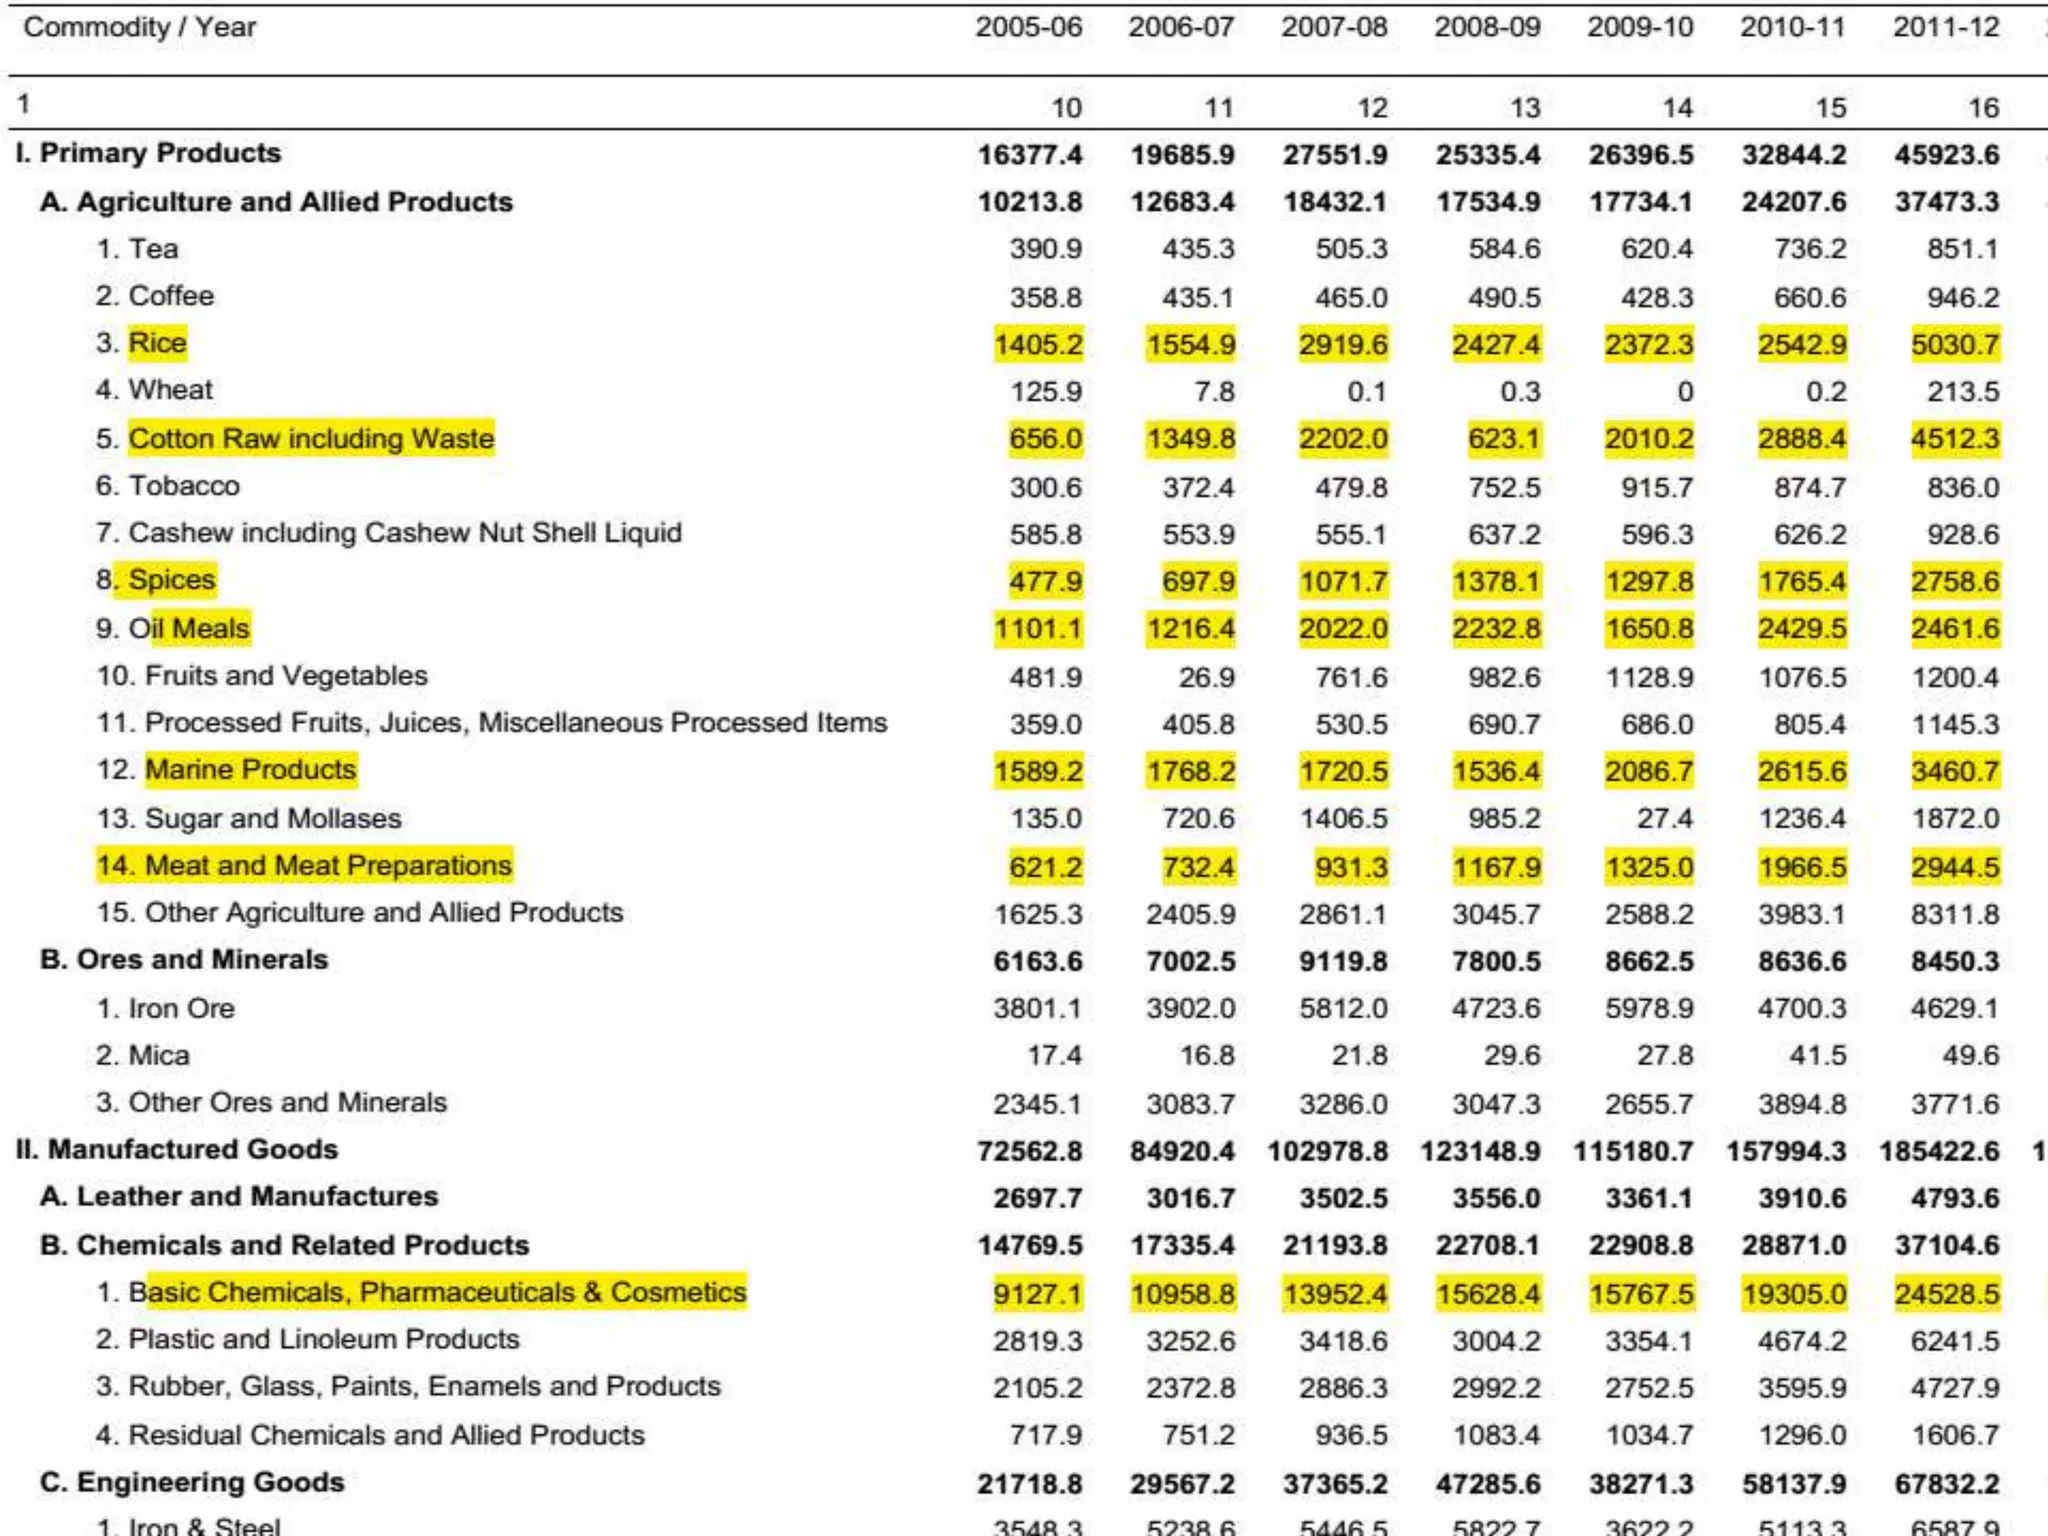The height and width of the screenshot is (1536, 2048).
Task: Click the 2005-06 year column header
Action: (x=1028, y=27)
